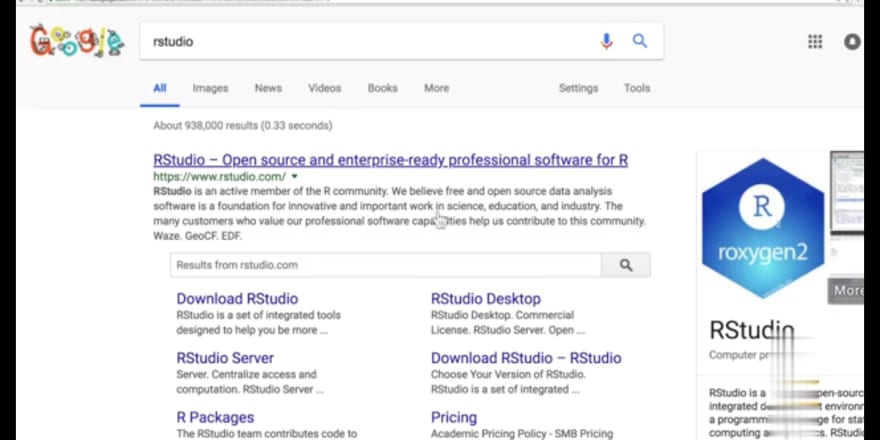Click the https://www.rstudio.com/ URL text
Screen dimensions: 880x440
click(219, 177)
